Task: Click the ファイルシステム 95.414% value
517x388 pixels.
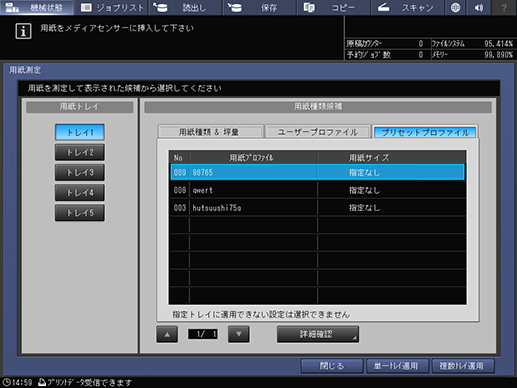Action: [x=499, y=44]
